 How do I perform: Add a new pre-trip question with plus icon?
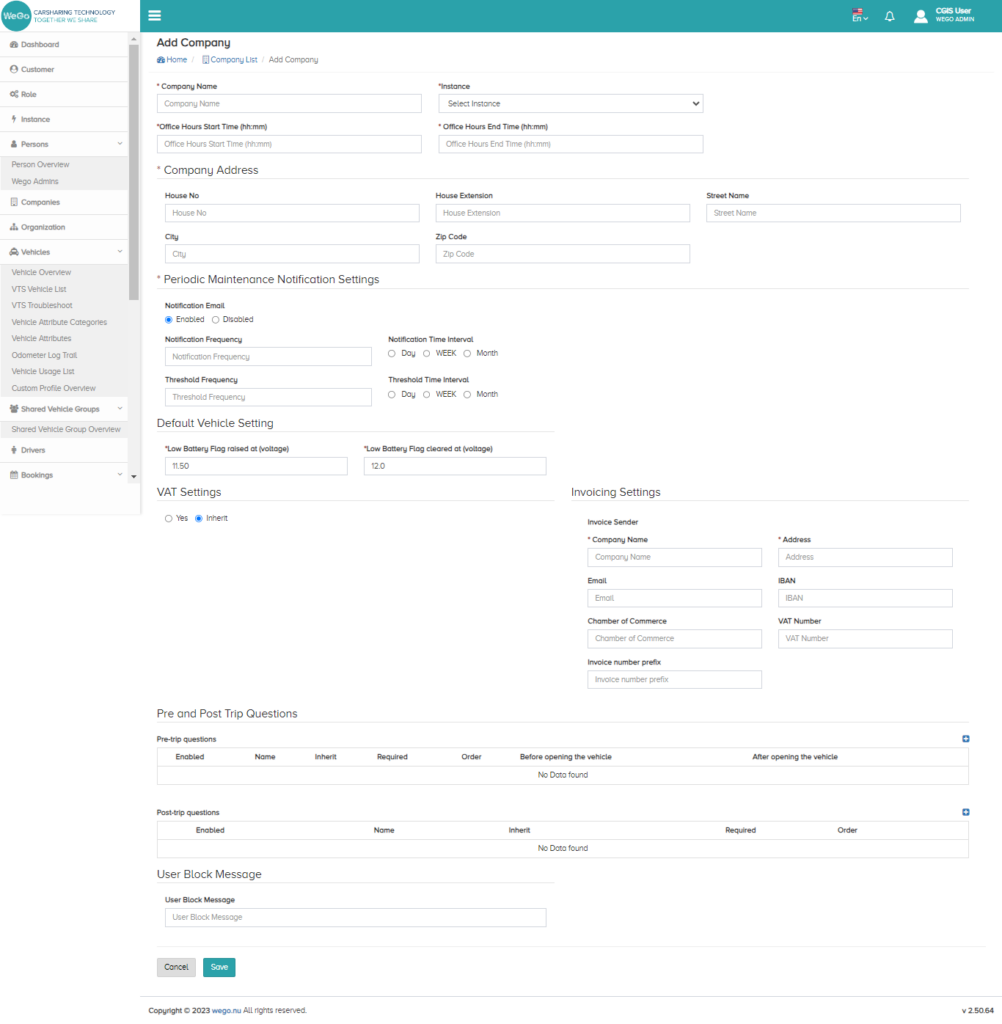965,739
